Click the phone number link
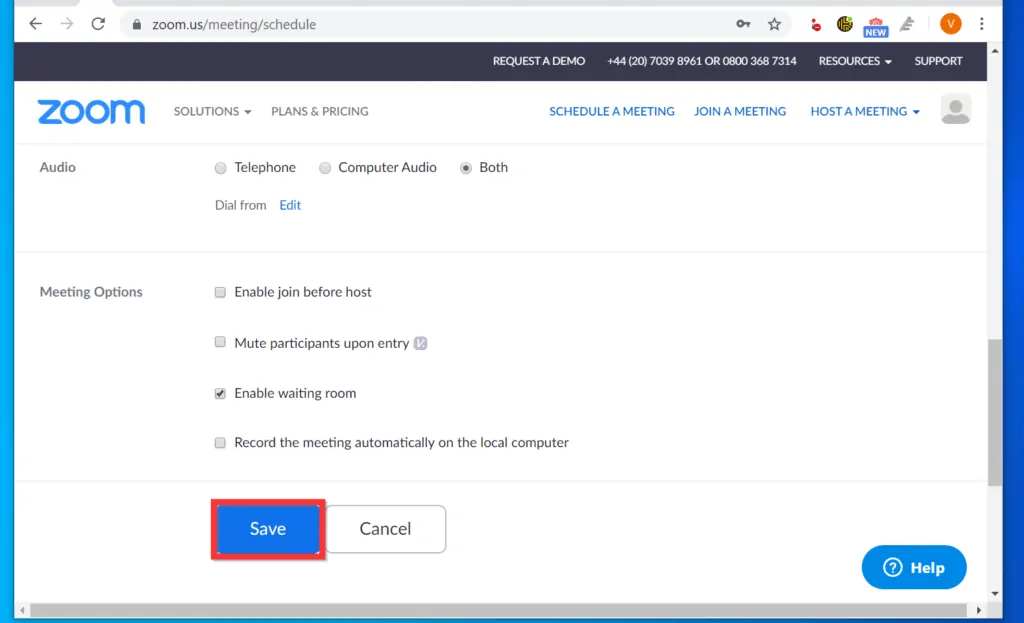The width and height of the screenshot is (1024, 623). (x=701, y=61)
